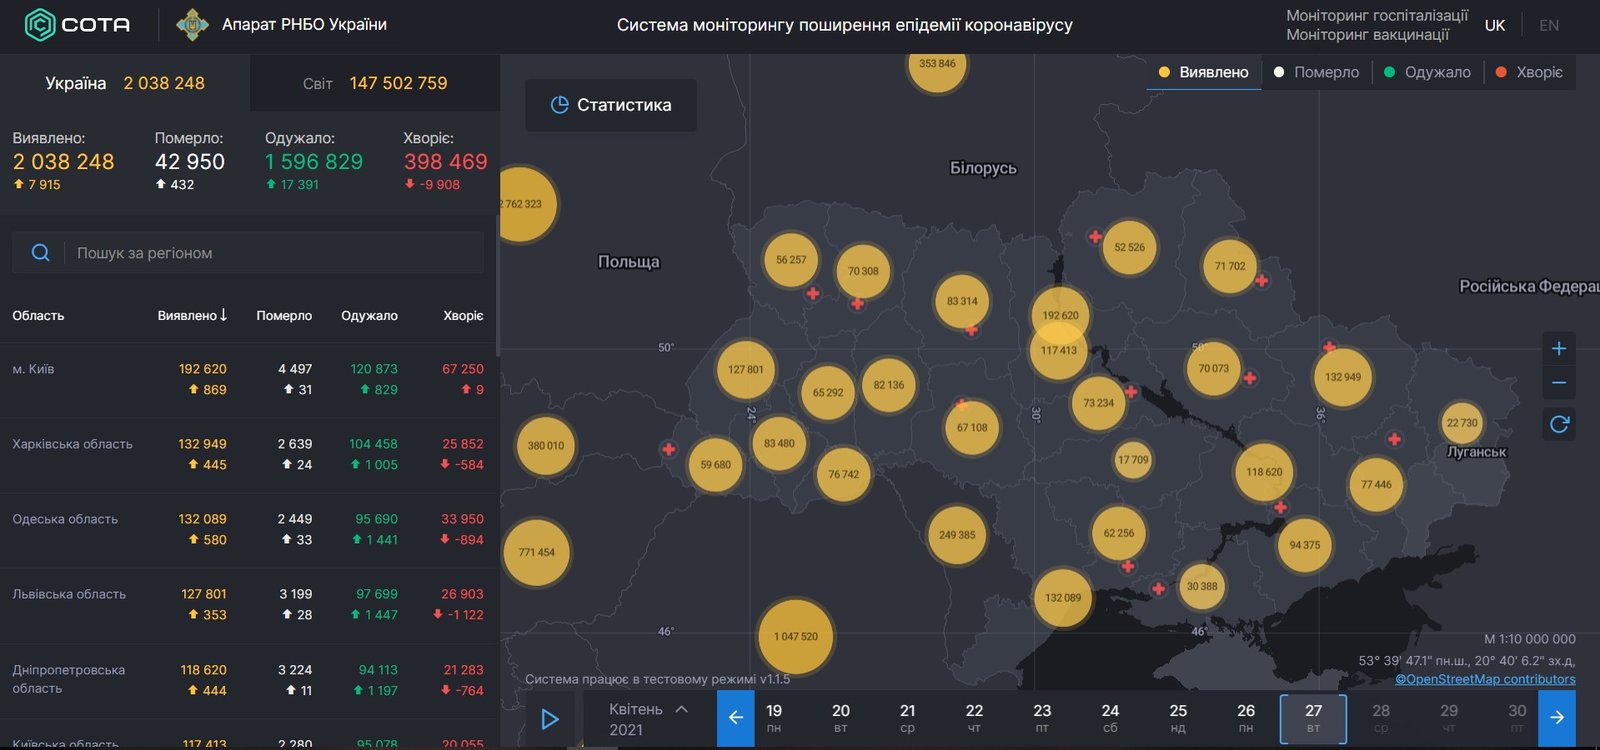Click the 249 385 bubble
1600x750 pixels.
point(957,535)
